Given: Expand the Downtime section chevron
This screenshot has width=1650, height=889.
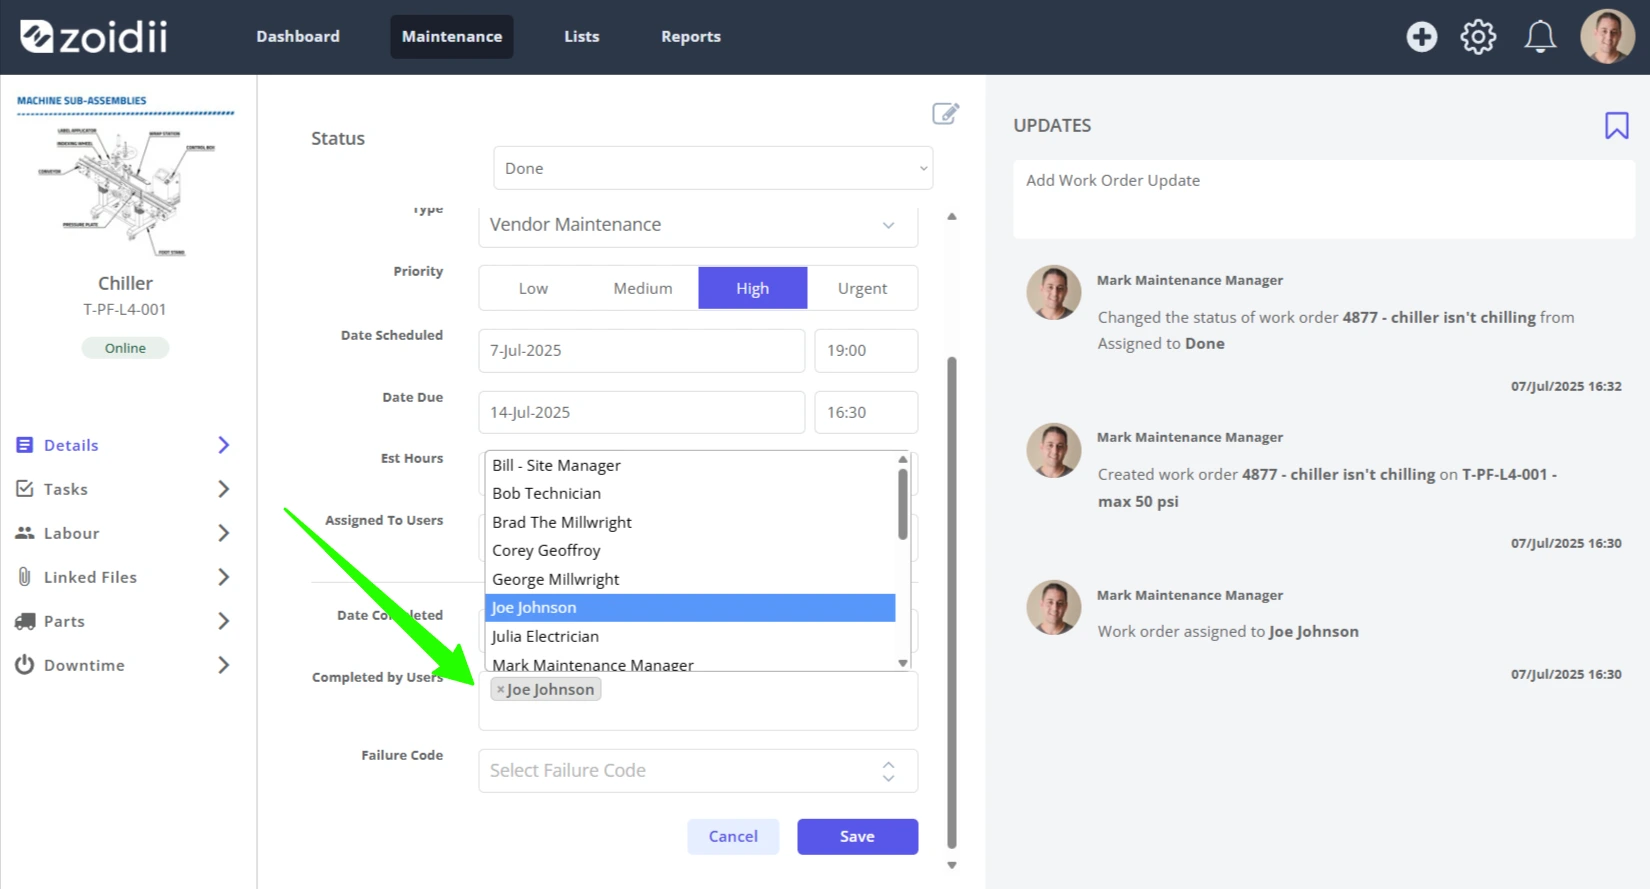Looking at the screenshot, I should (x=224, y=665).
